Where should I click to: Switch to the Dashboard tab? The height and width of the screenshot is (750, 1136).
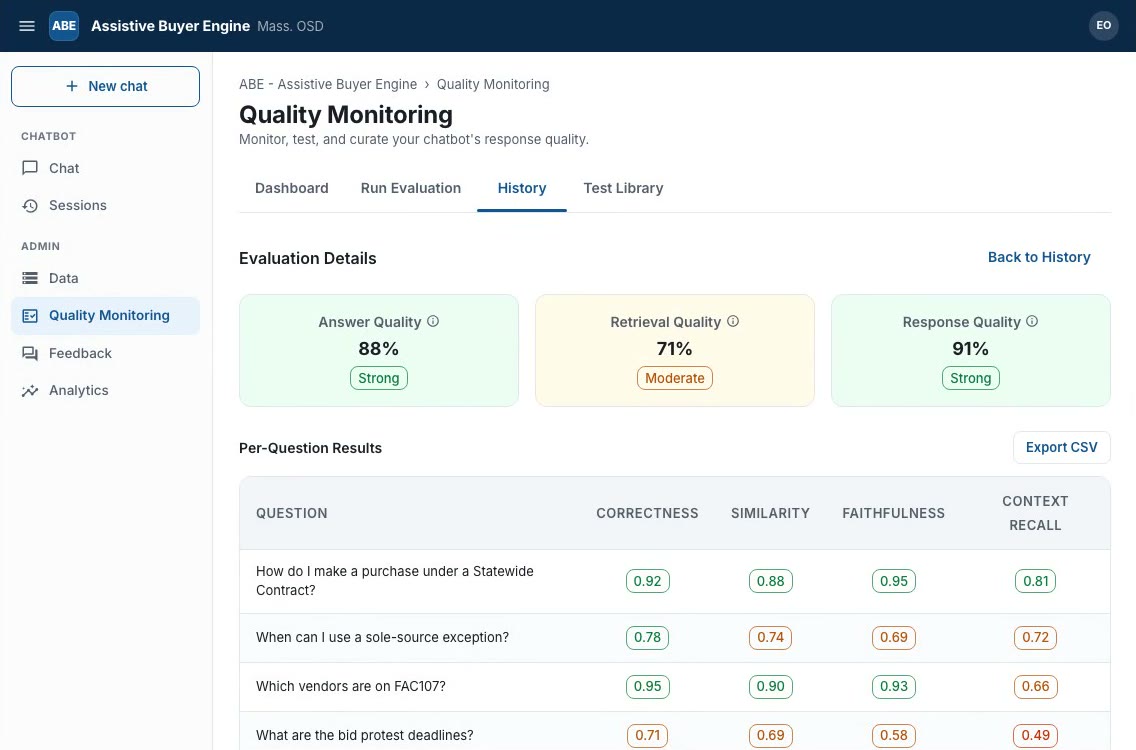291,188
